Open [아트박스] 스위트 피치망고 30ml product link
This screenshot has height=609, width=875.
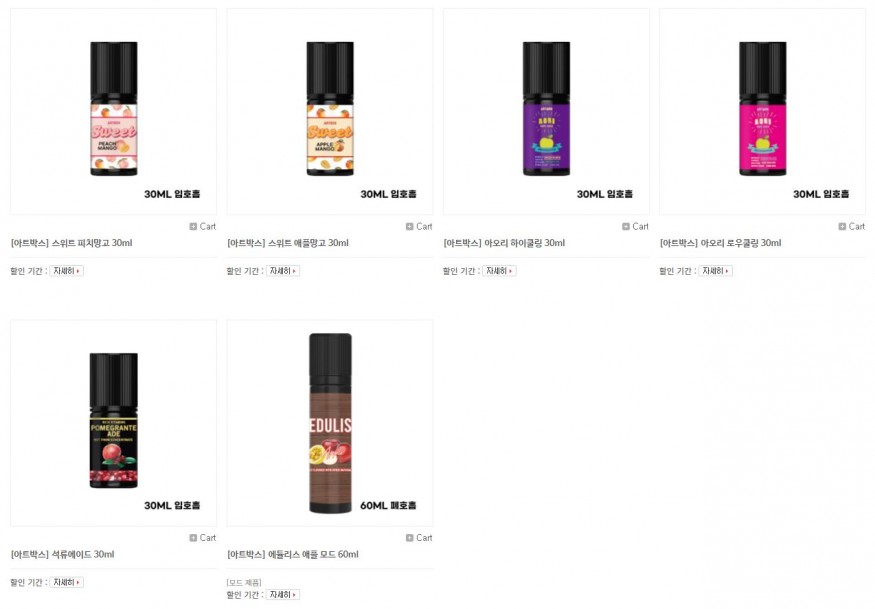[x=71, y=243]
